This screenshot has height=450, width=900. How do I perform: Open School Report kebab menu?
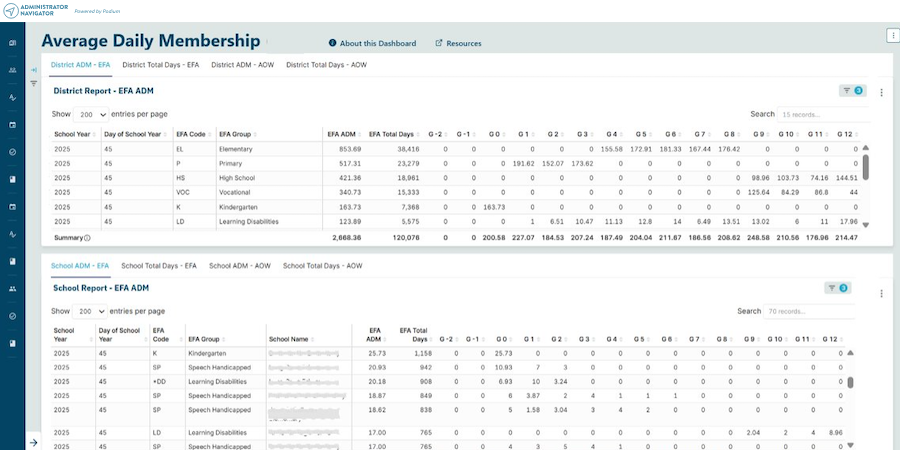[882, 293]
